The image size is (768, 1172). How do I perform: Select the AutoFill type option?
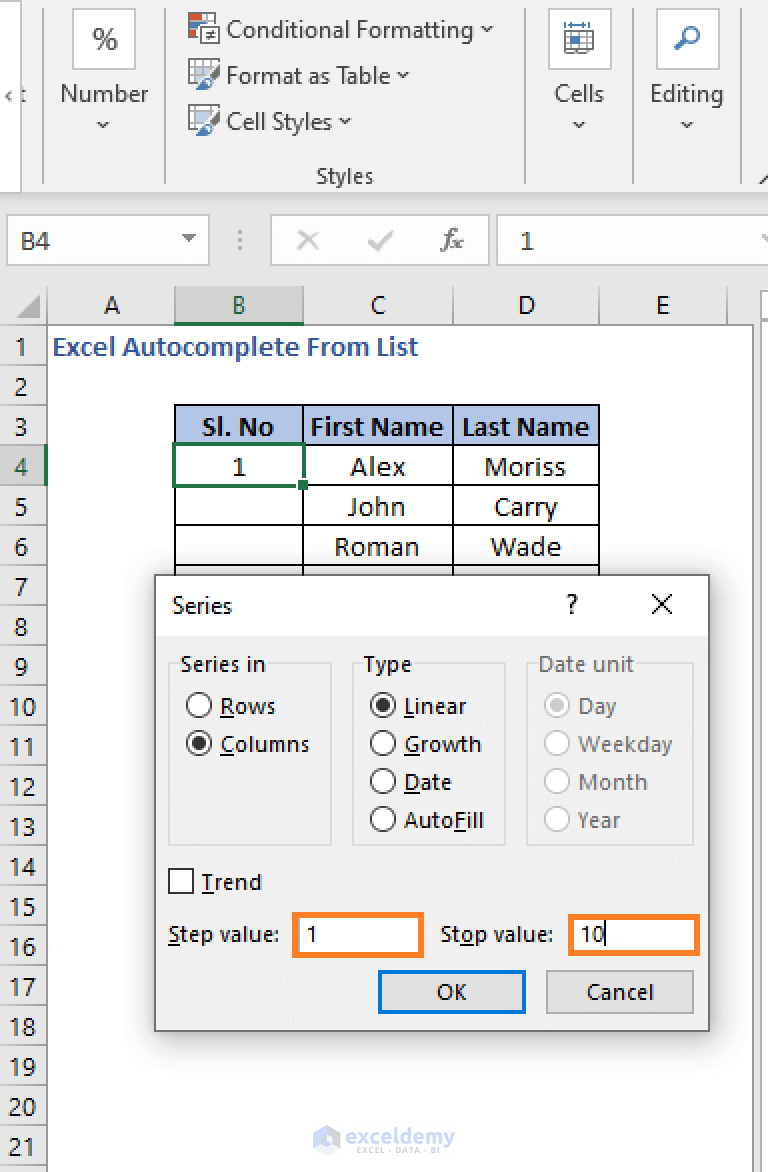383,820
